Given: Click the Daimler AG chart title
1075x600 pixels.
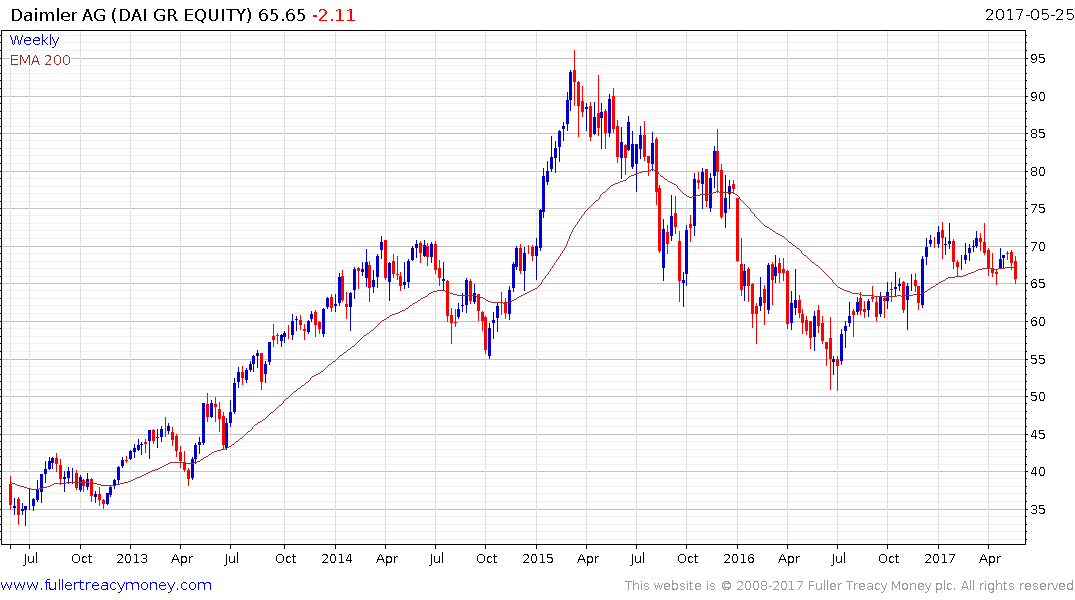Looking at the screenshot, I should point(132,14).
